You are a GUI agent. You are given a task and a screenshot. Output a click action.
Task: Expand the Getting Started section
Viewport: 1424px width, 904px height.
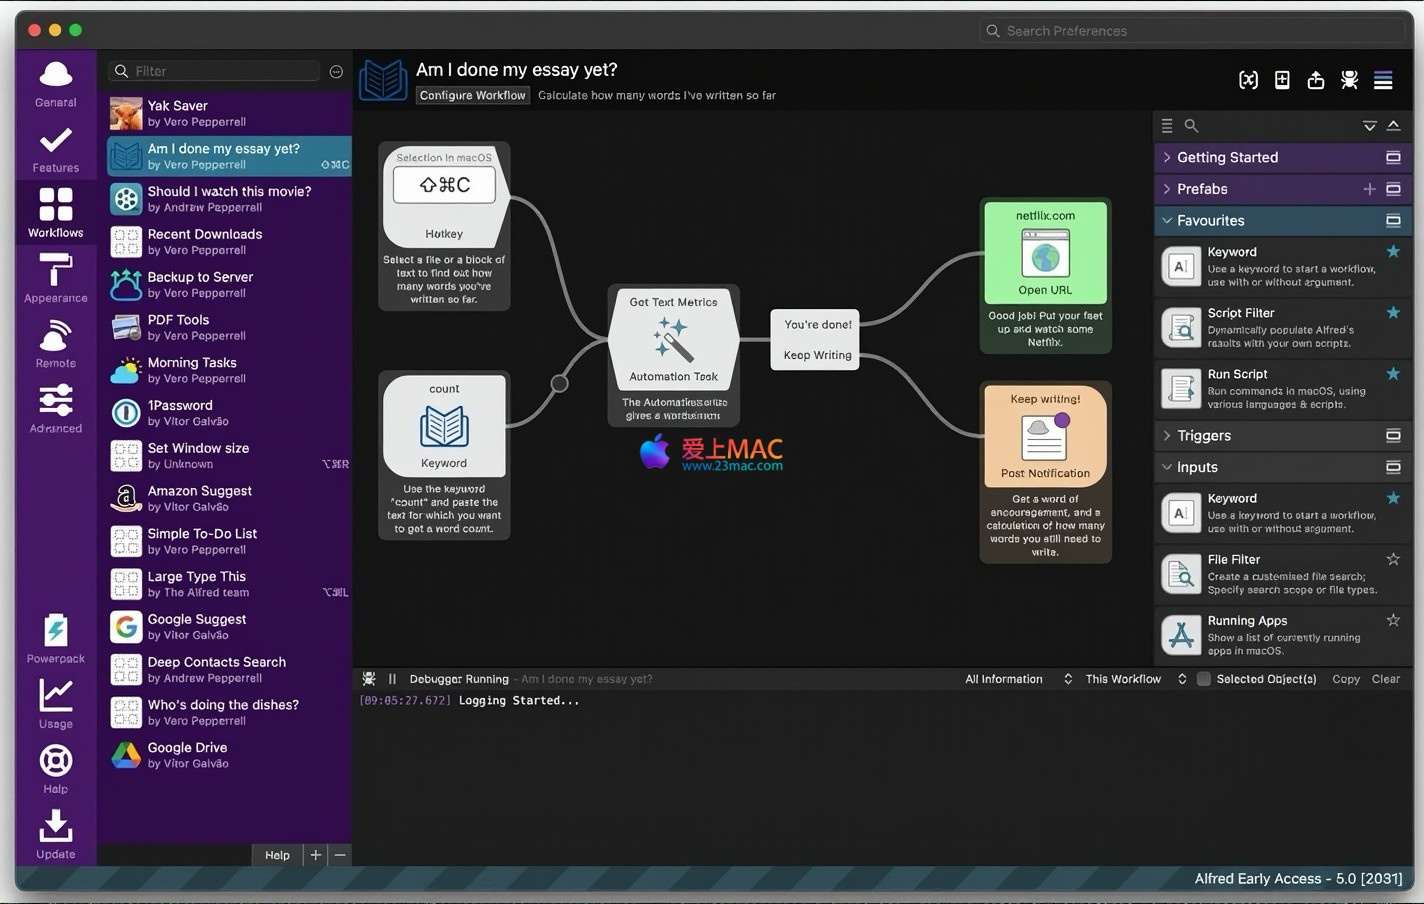(x=1227, y=158)
